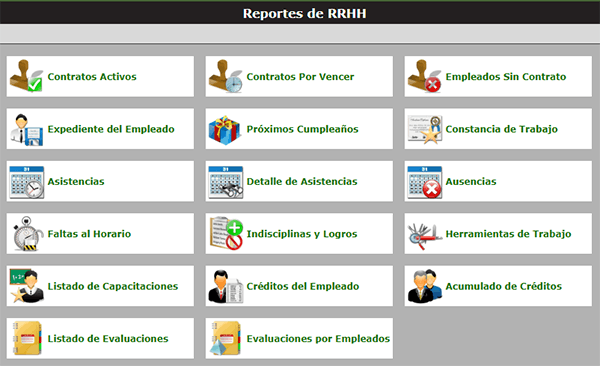The height and width of the screenshot is (366, 600).
Task: Click the gift box birthday icon
Action: (225, 130)
